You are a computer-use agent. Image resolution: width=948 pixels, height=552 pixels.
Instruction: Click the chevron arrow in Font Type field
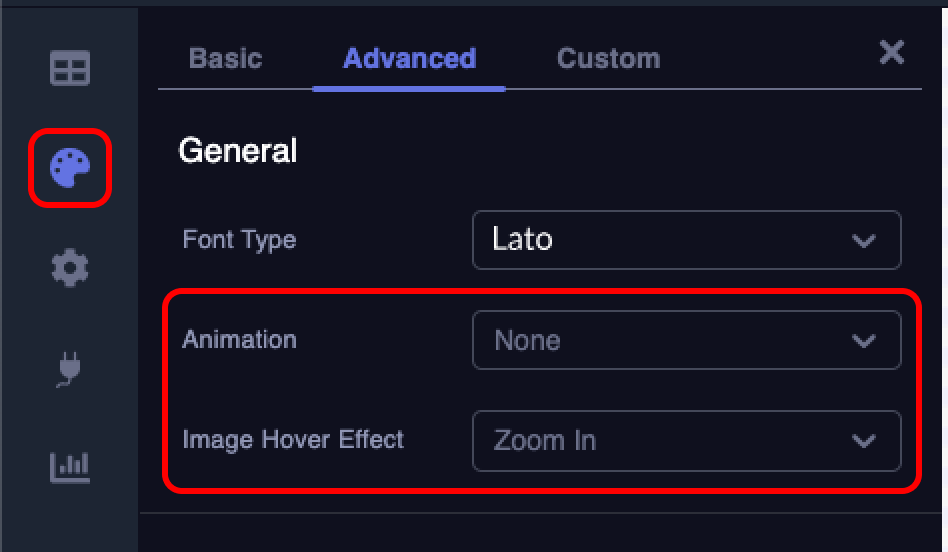point(863,241)
